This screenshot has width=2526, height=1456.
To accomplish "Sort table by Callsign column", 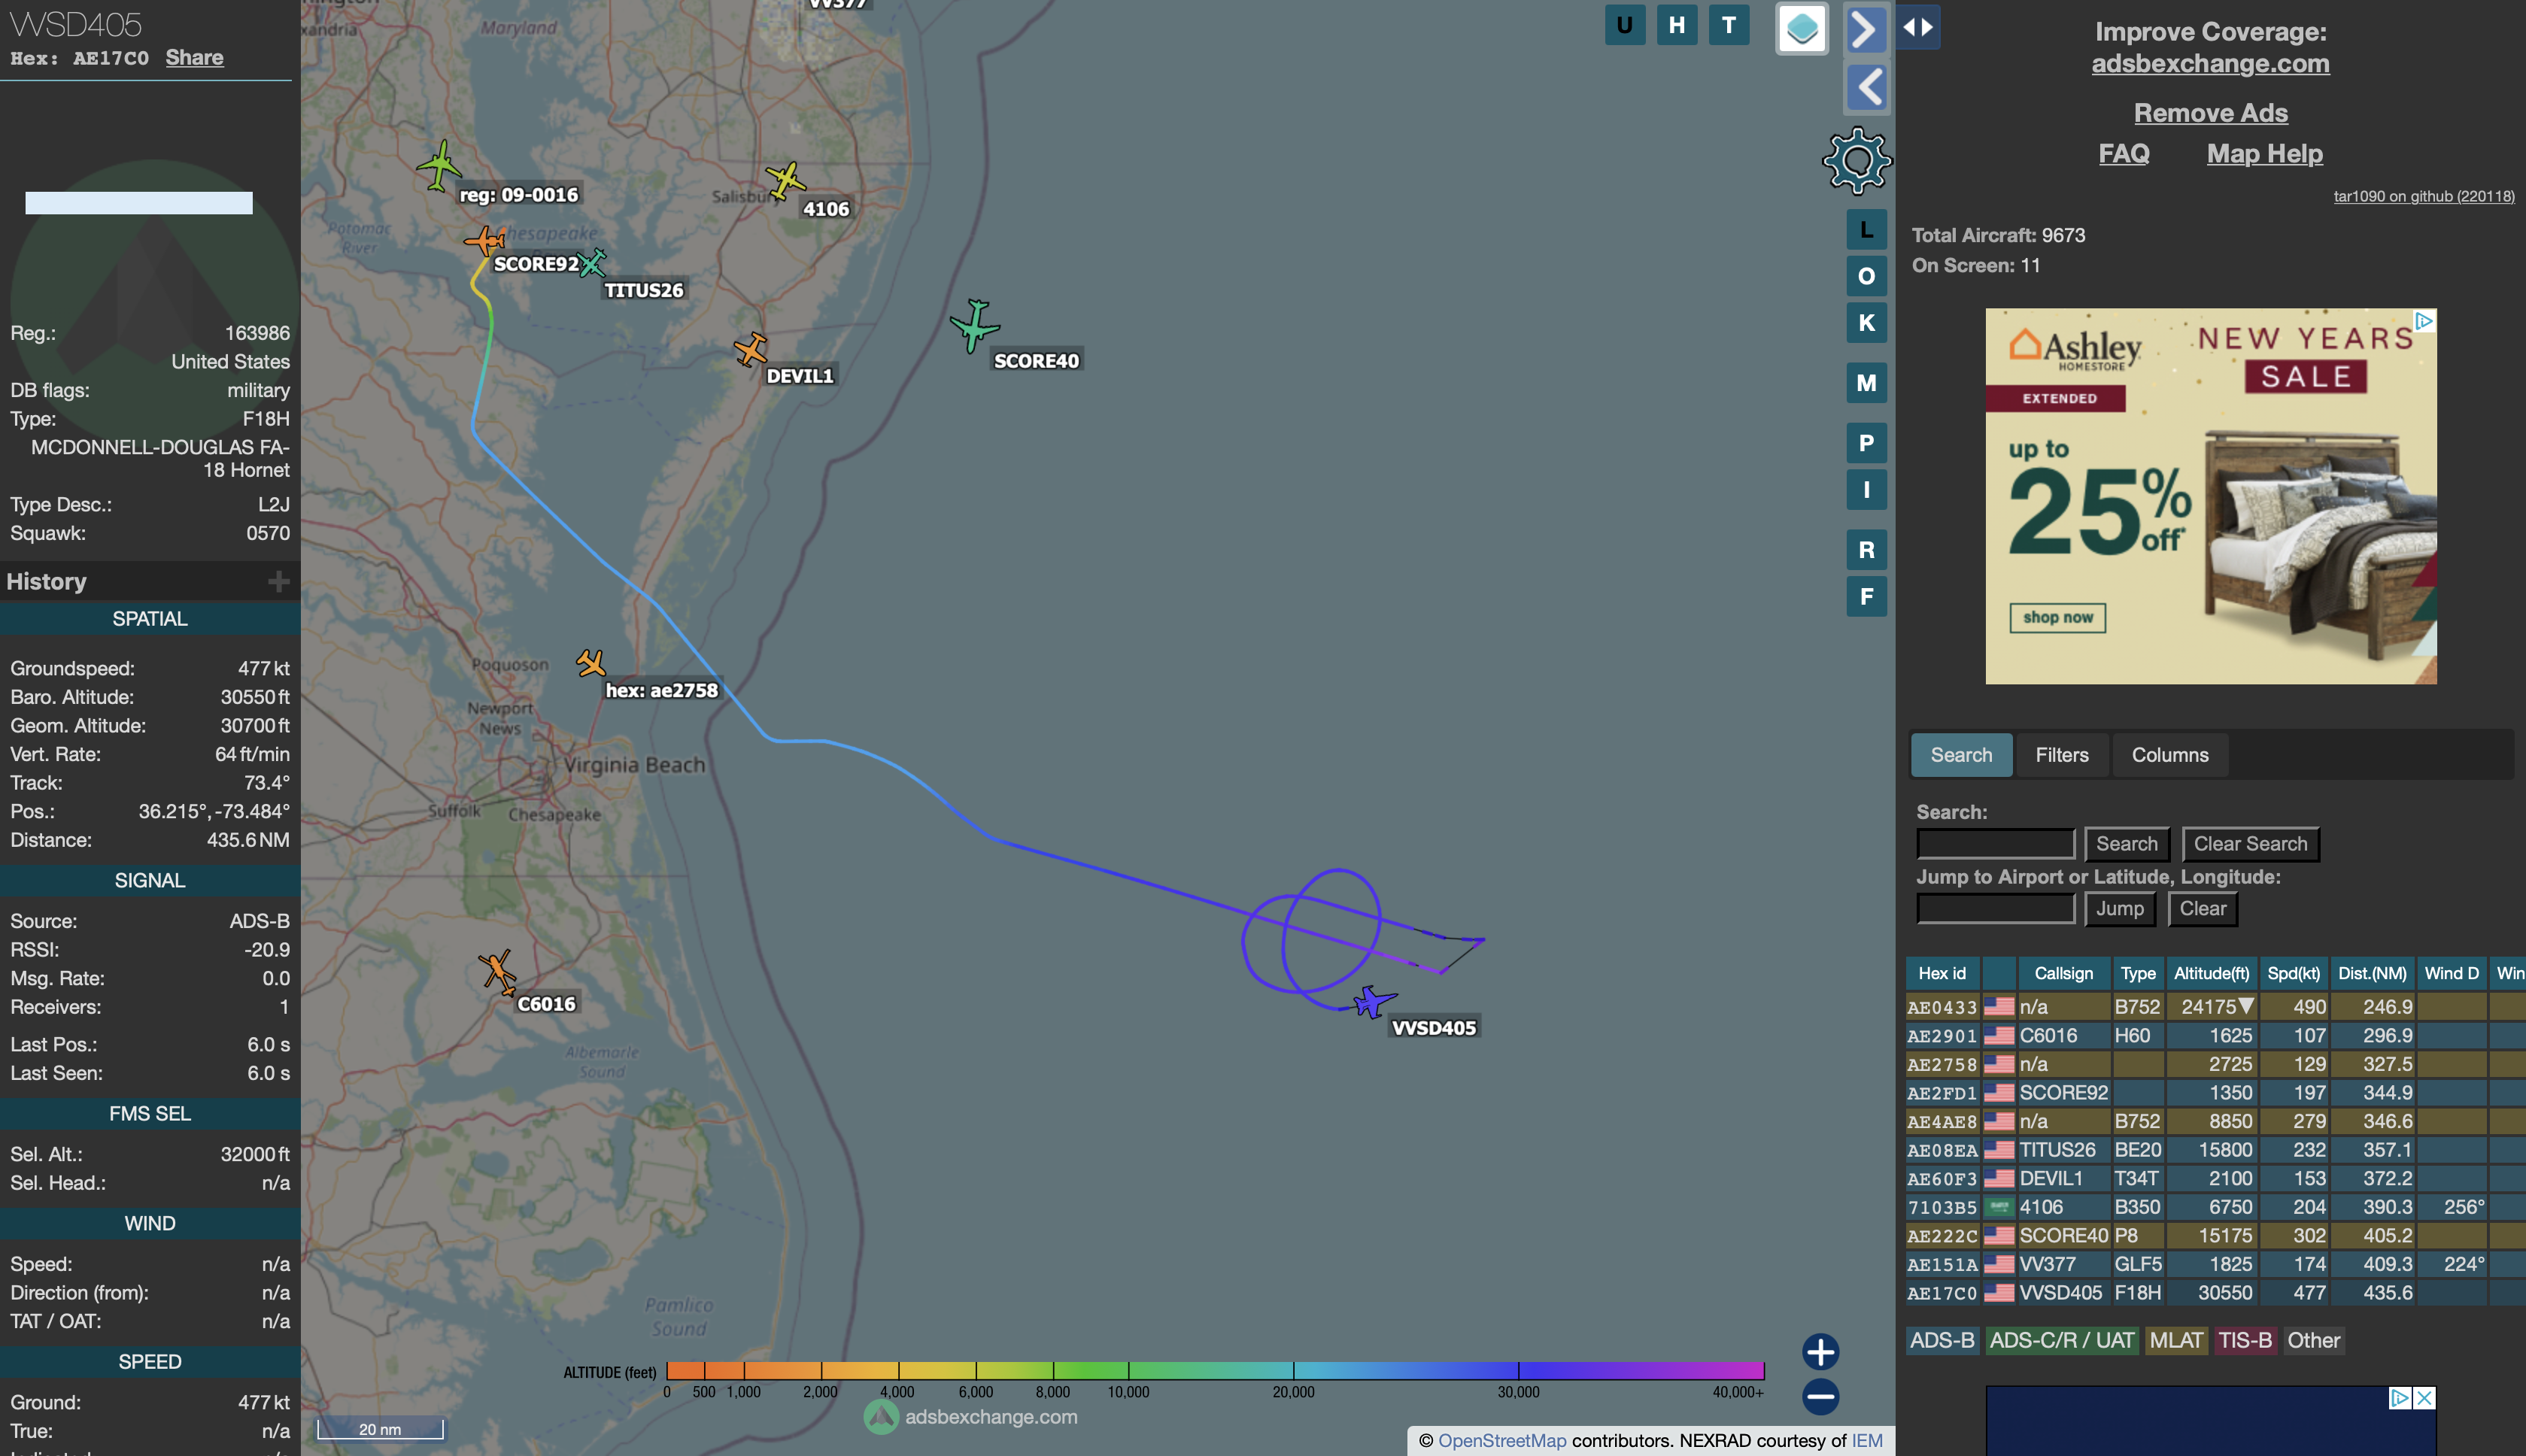I will (x=2063, y=973).
